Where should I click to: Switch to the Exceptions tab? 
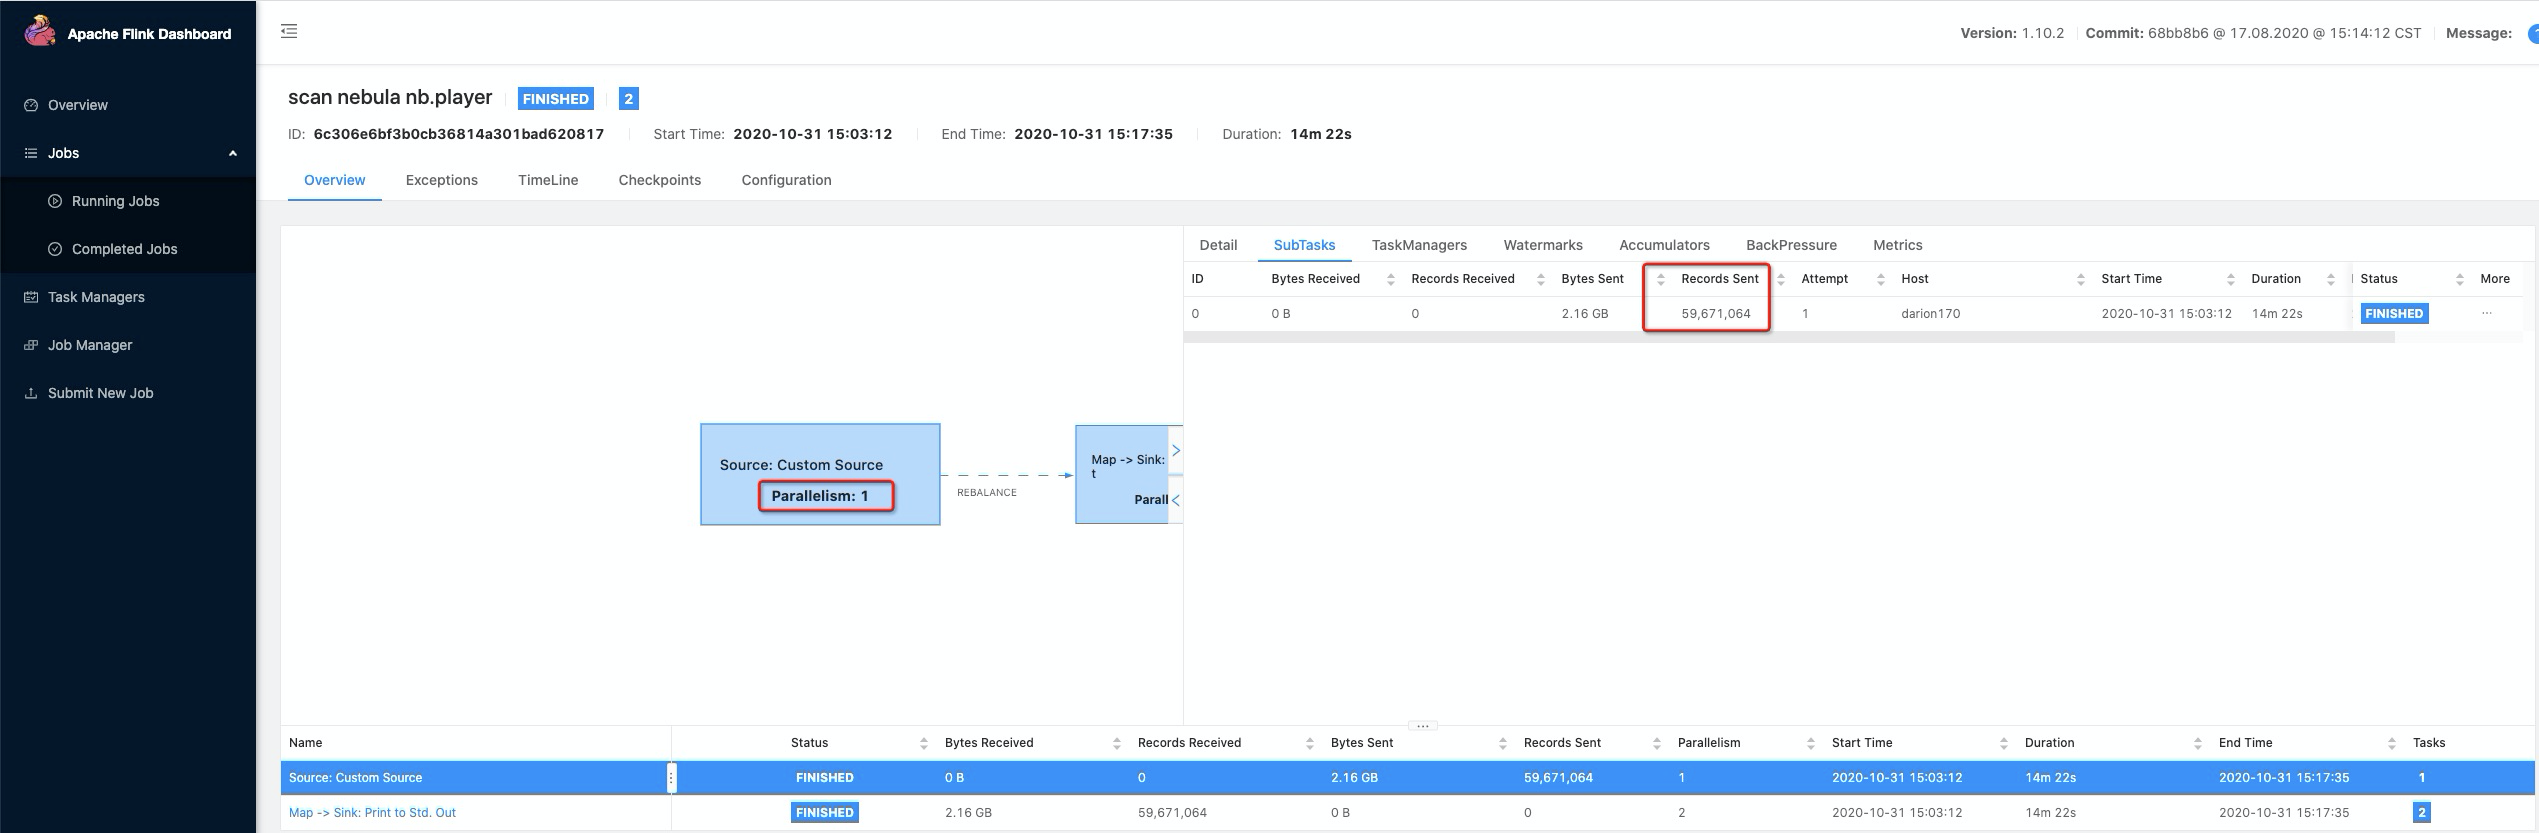pos(441,180)
